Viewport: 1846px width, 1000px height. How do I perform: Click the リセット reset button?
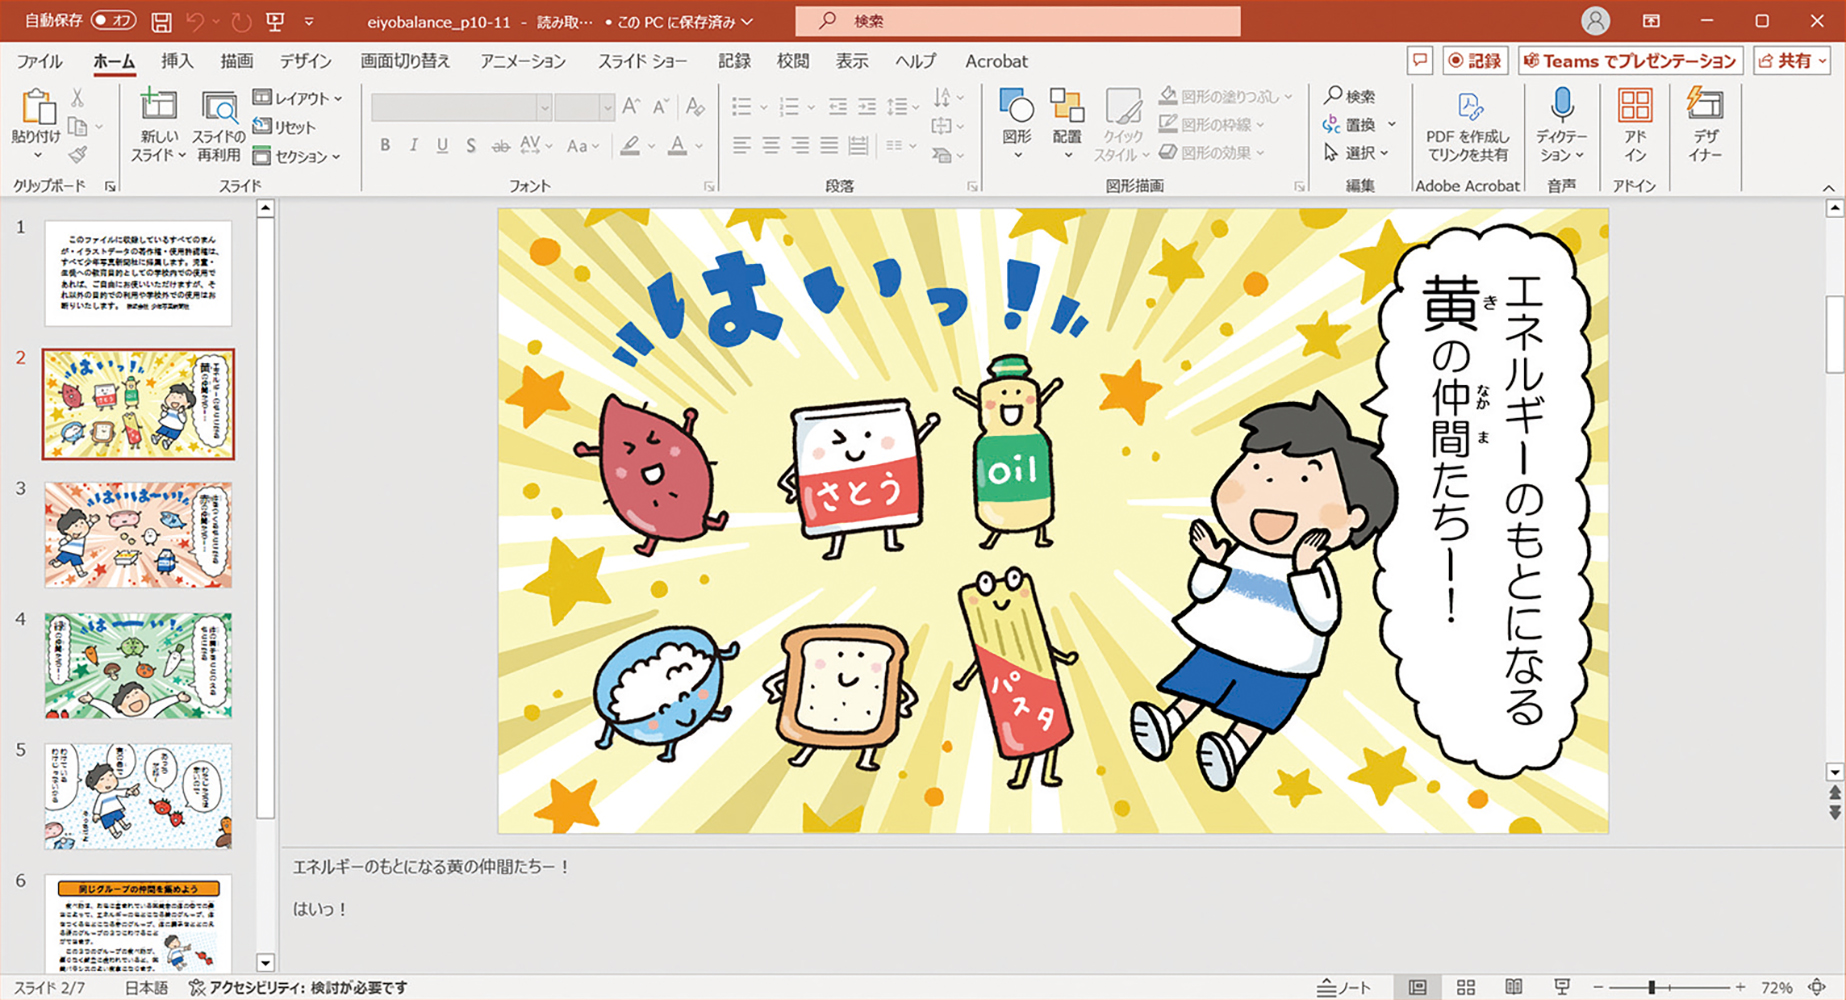(285, 127)
